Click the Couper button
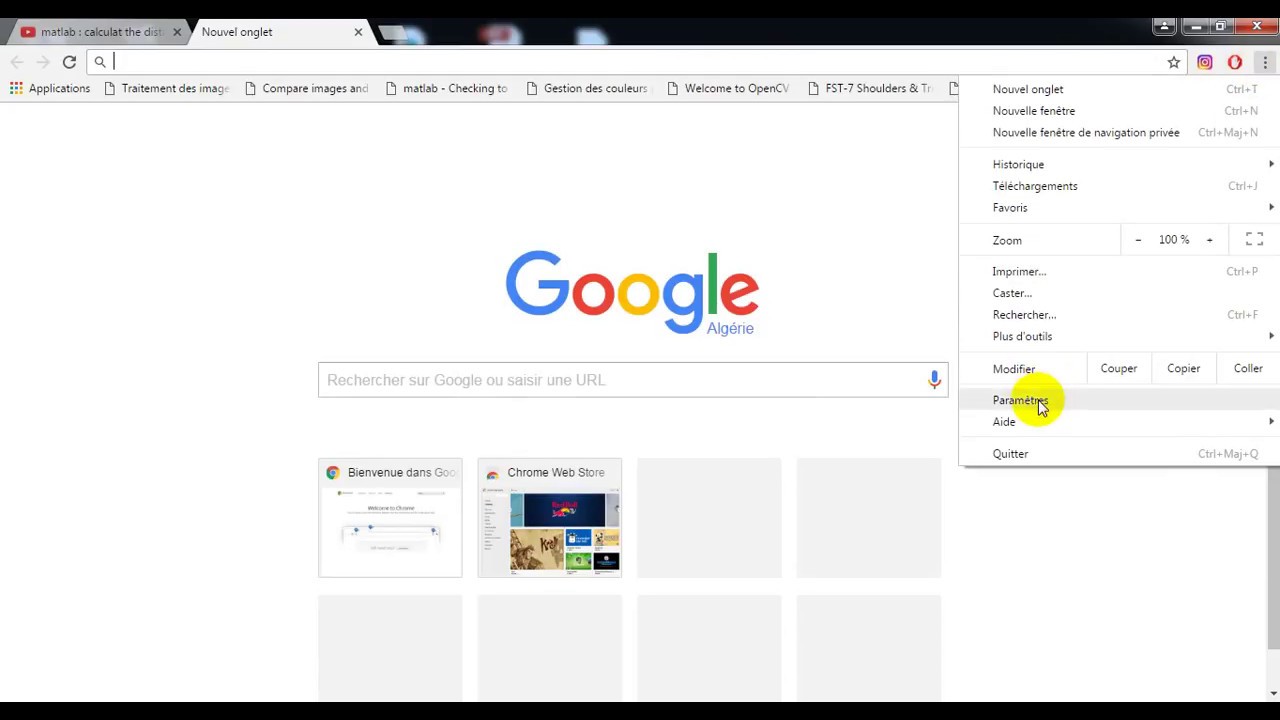 pyautogui.click(x=1118, y=368)
